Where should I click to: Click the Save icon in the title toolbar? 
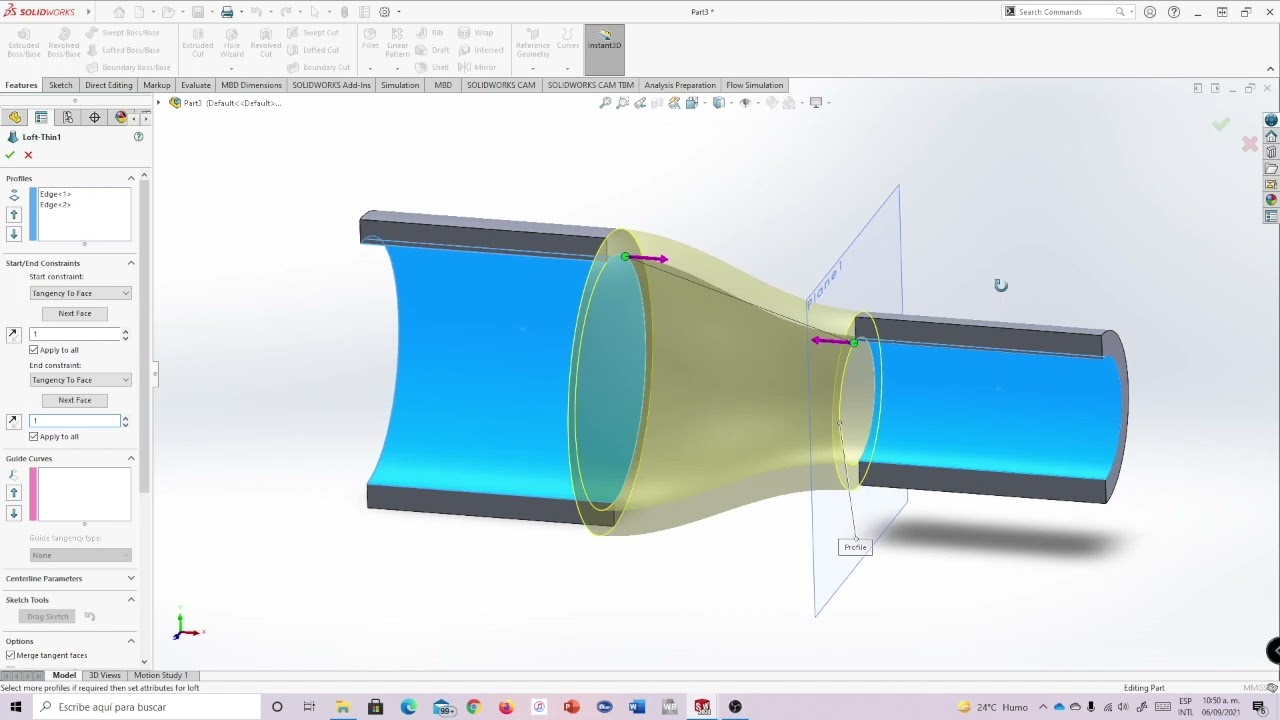pos(198,12)
